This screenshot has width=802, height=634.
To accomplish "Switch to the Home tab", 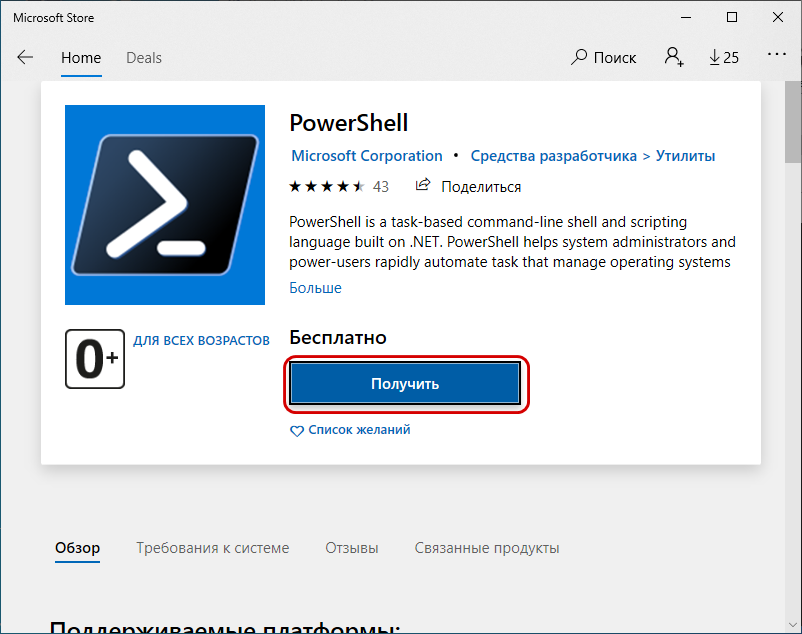I will click(81, 57).
